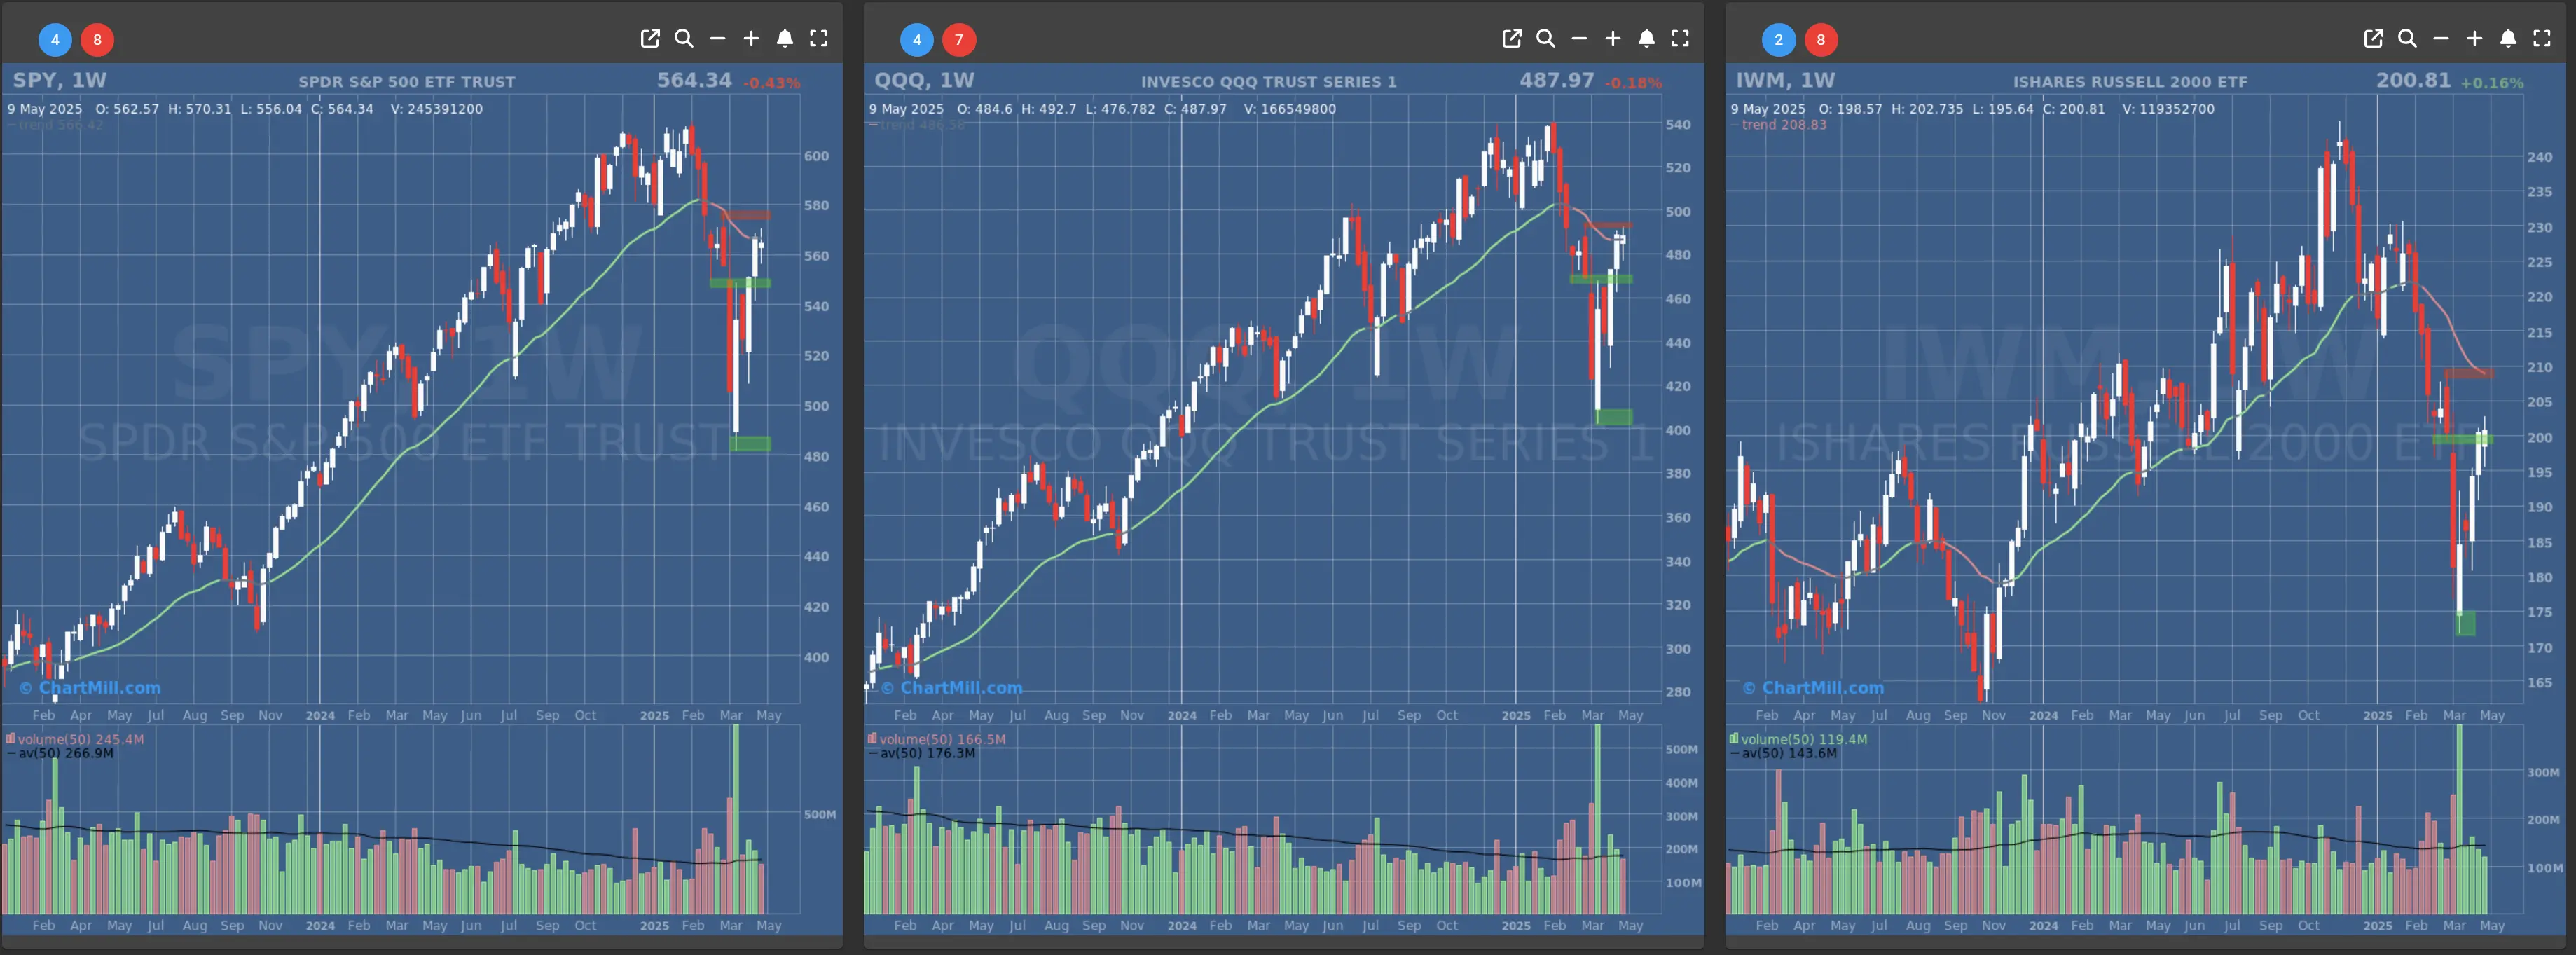This screenshot has height=955, width=2576.
Task: Click SPY change value -0.43%
Action: [x=772, y=83]
